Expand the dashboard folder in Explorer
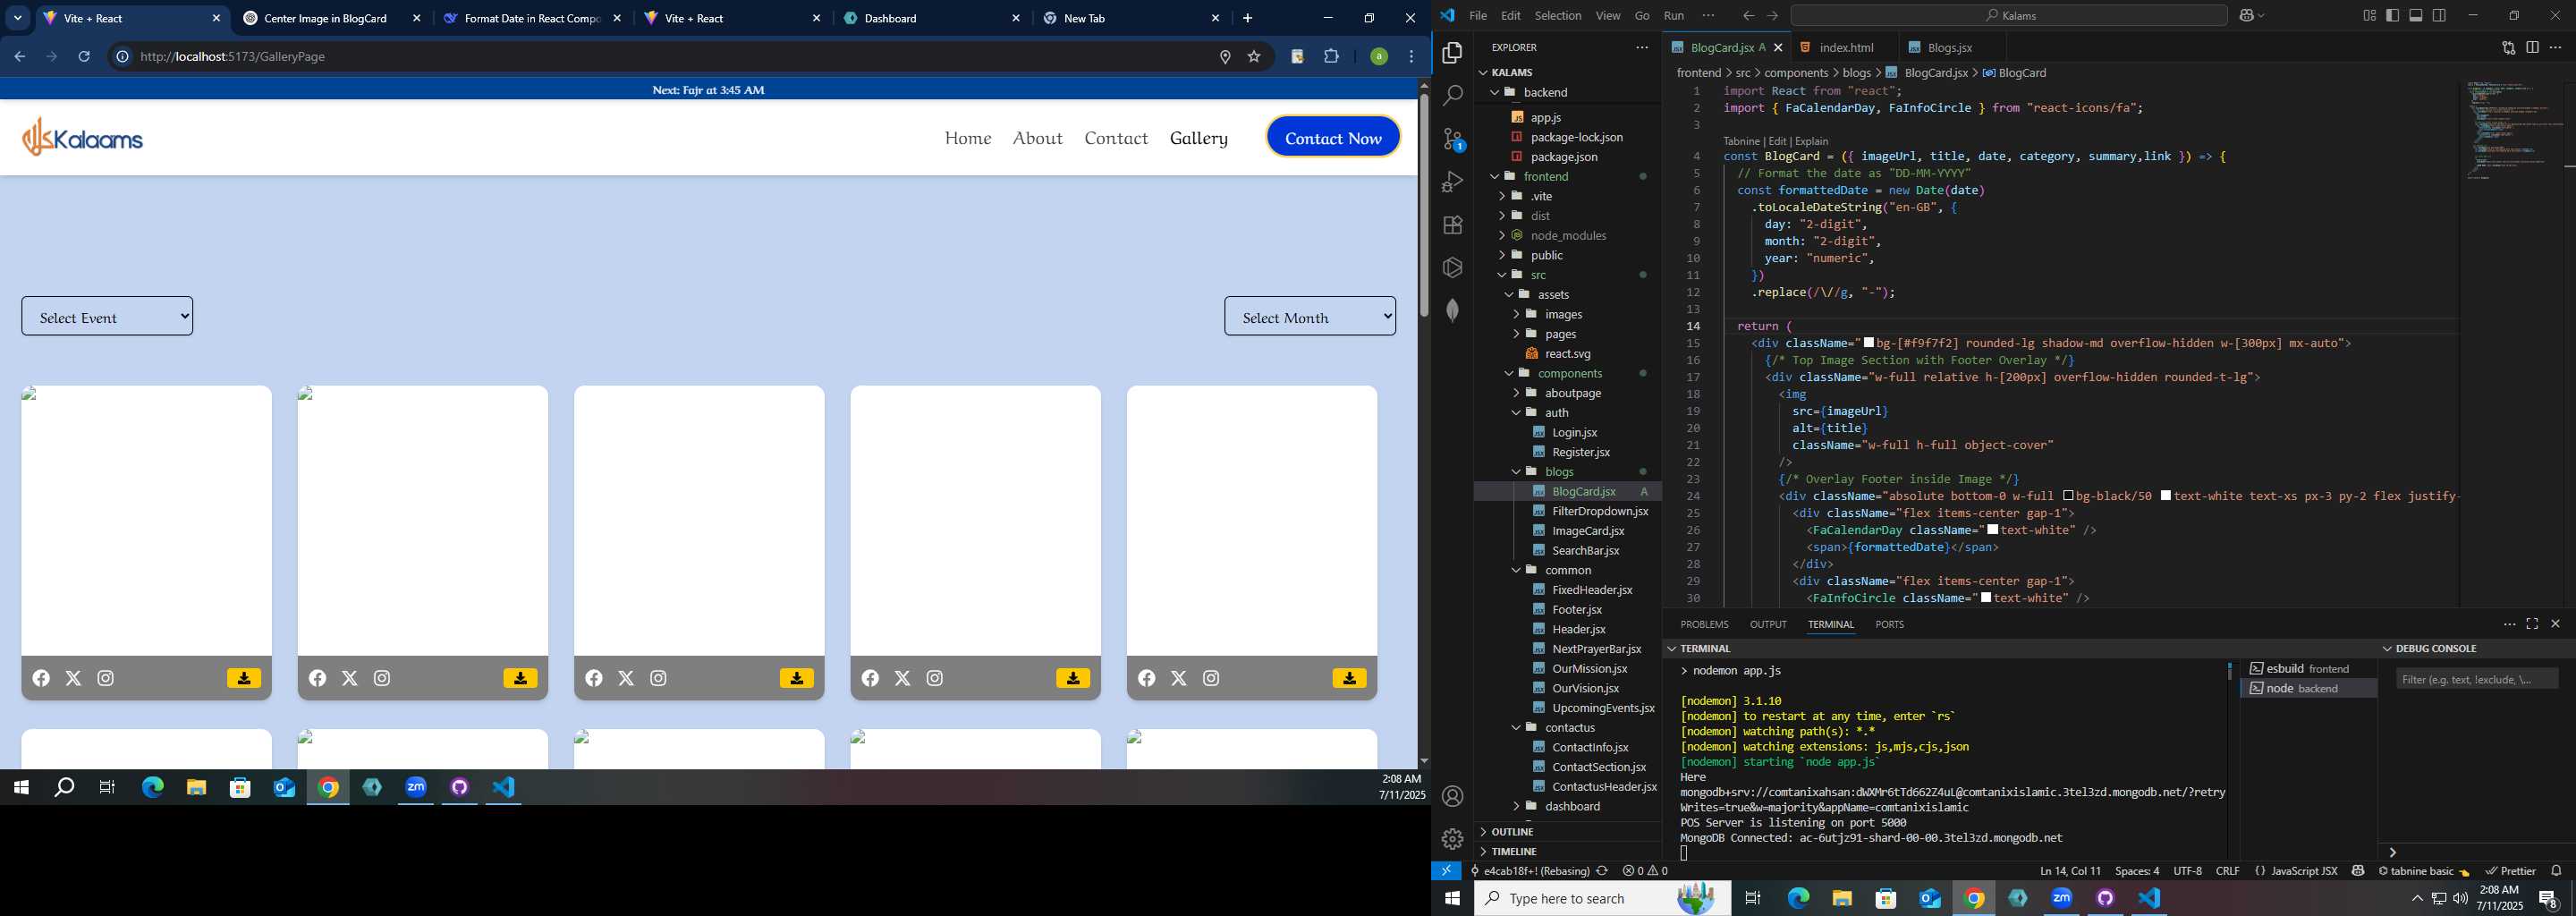 tap(1572, 807)
